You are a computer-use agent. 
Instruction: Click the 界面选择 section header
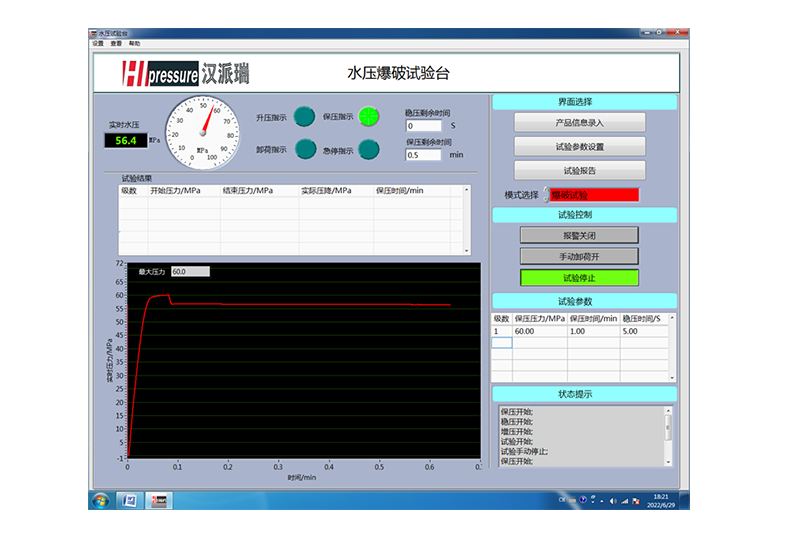coord(584,102)
